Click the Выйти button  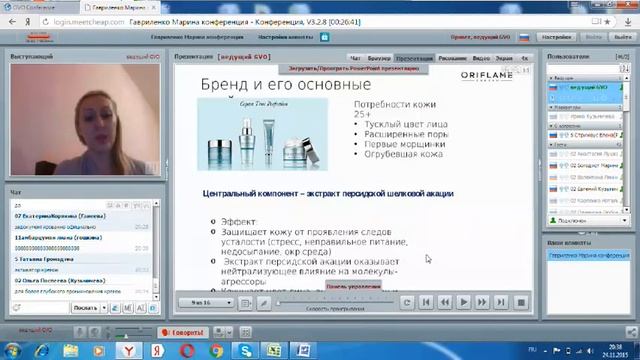(623, 37)
